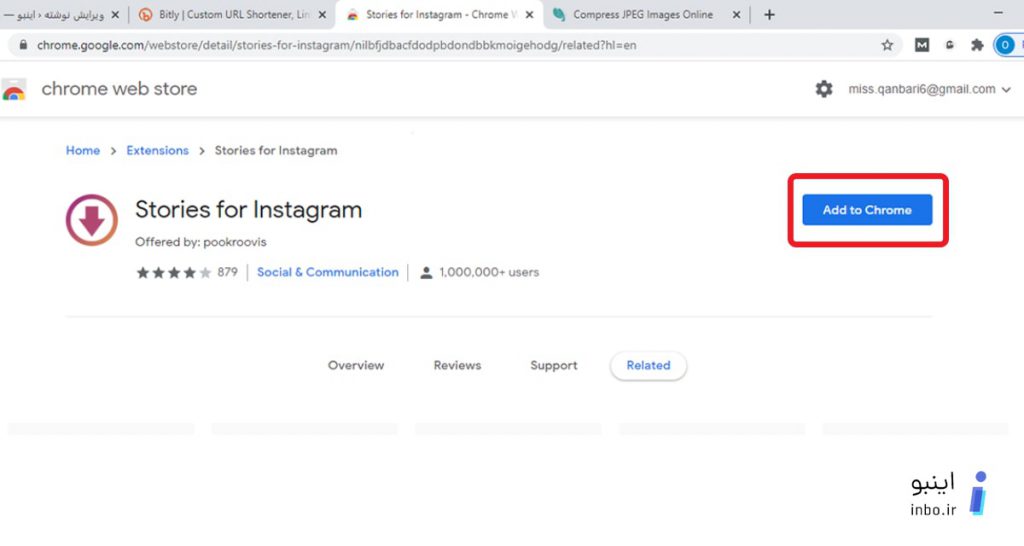1024x546 pixels.
Task: Click the small extension icon beside the puzzle icon
Action: pos(950,45)
